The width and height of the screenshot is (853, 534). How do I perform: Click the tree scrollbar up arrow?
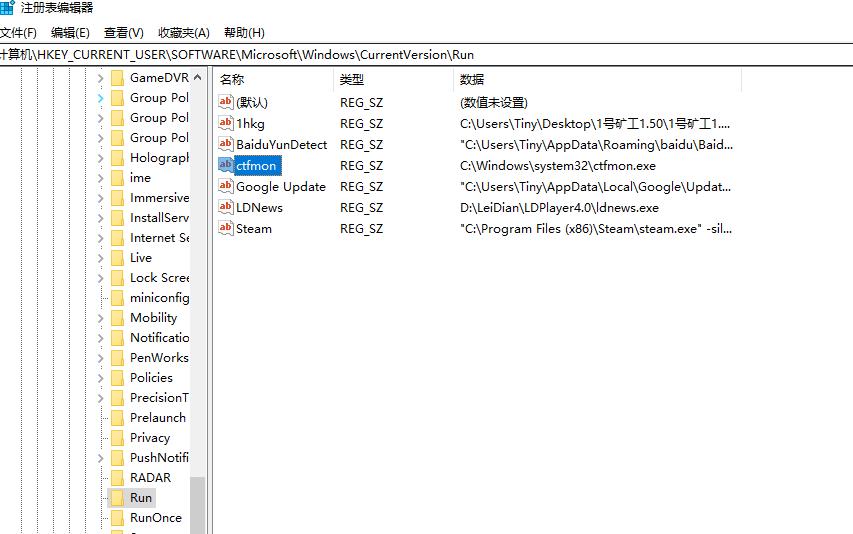197,78
